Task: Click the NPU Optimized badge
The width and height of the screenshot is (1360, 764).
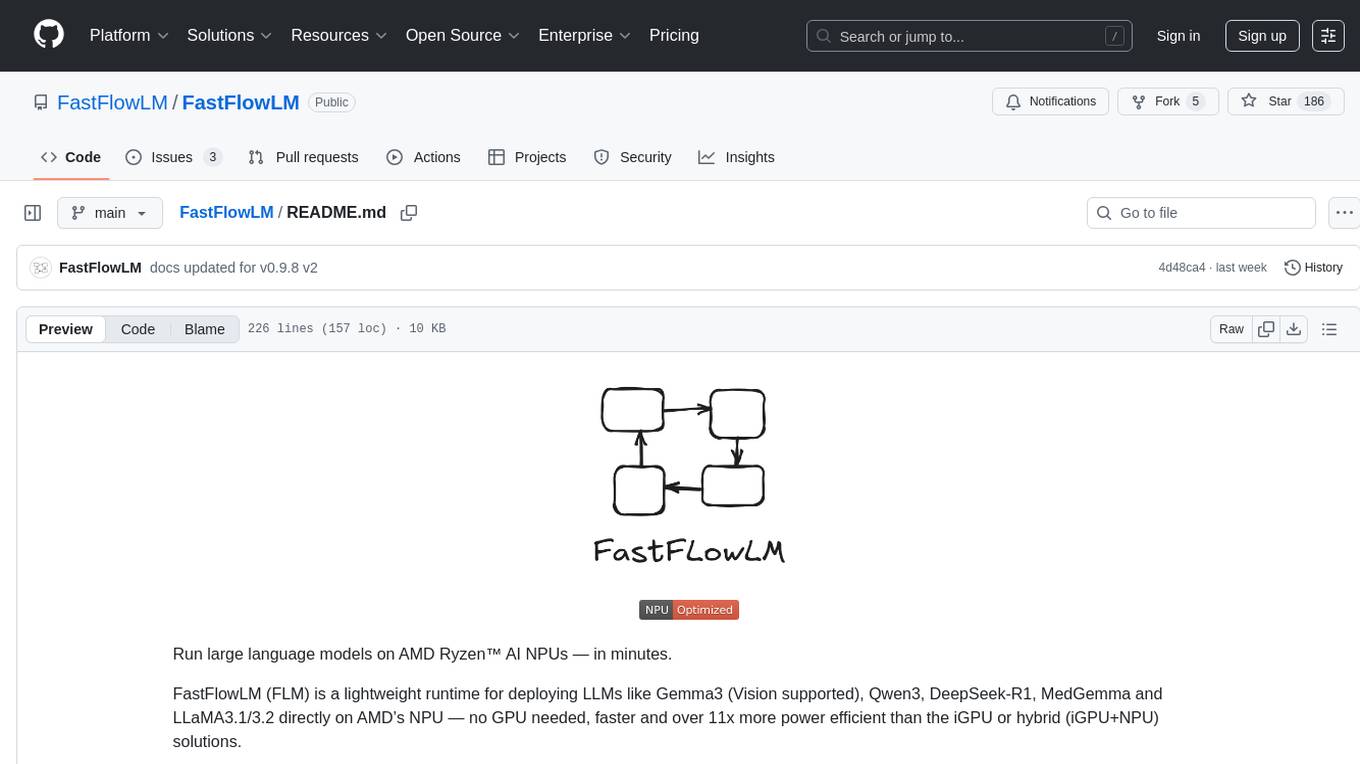Action: pos(689,610)
